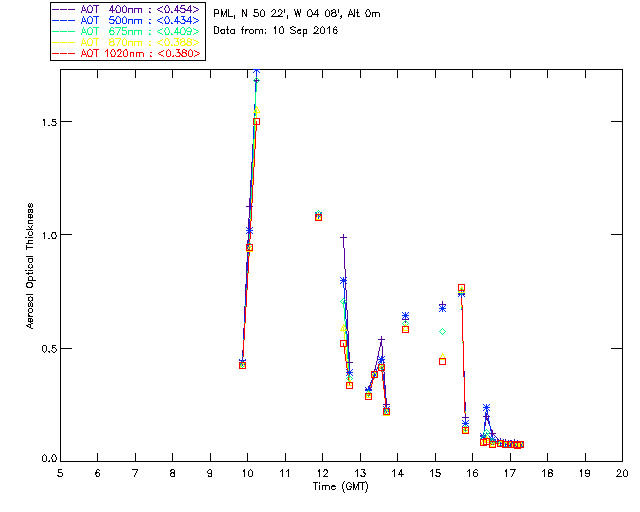The height and width of the screenshot is (512, 640).
Task: Click the y-axis tick label 1.5
Action: [x=44, y=121]
